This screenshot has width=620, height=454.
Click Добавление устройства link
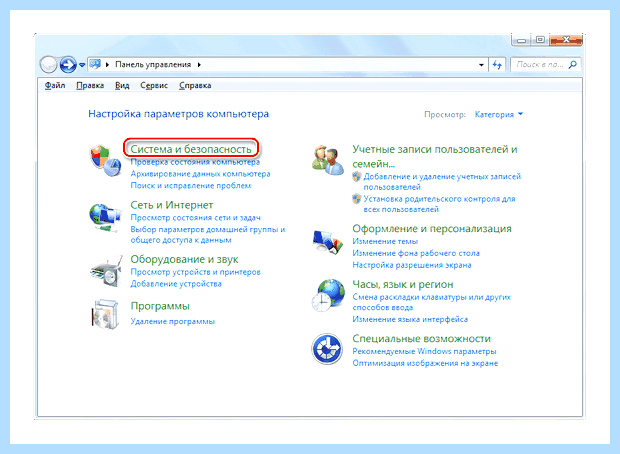point(176,284)
